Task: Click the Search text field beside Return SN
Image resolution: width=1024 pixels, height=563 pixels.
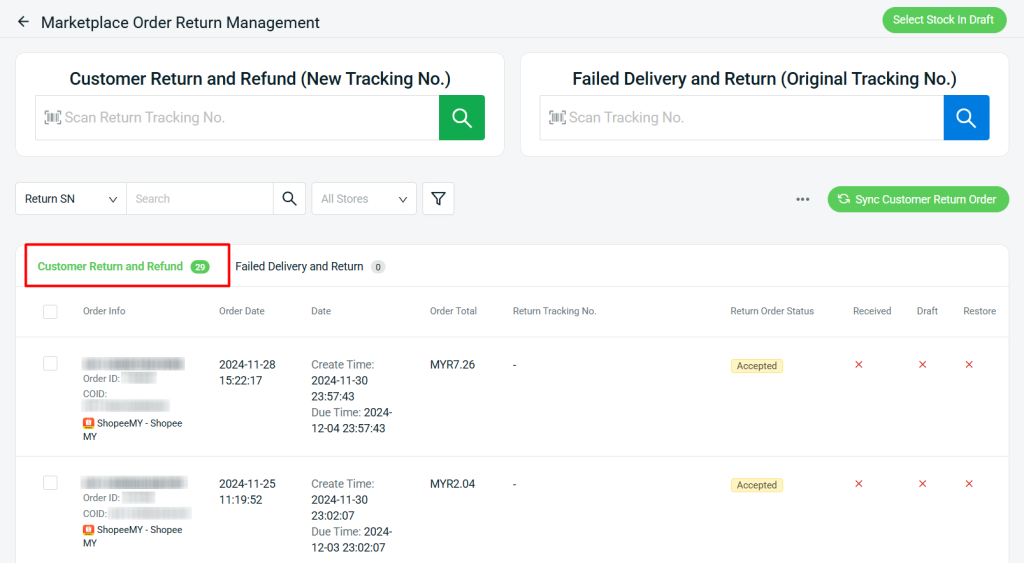Action: pos(200,199)
